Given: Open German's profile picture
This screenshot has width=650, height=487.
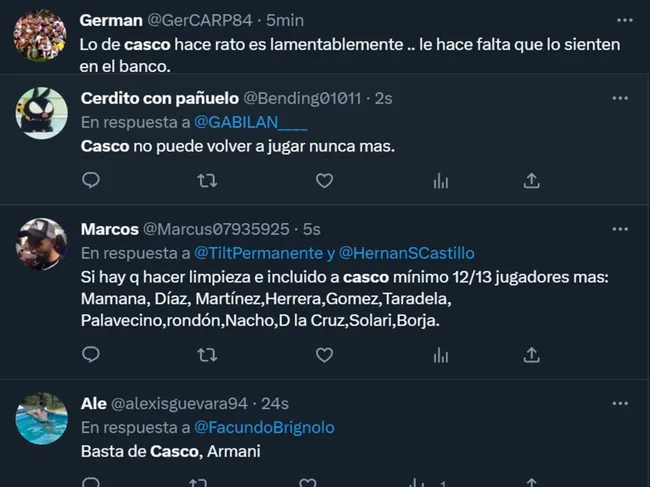Looking at the screenshot, I should pos(41,35).
